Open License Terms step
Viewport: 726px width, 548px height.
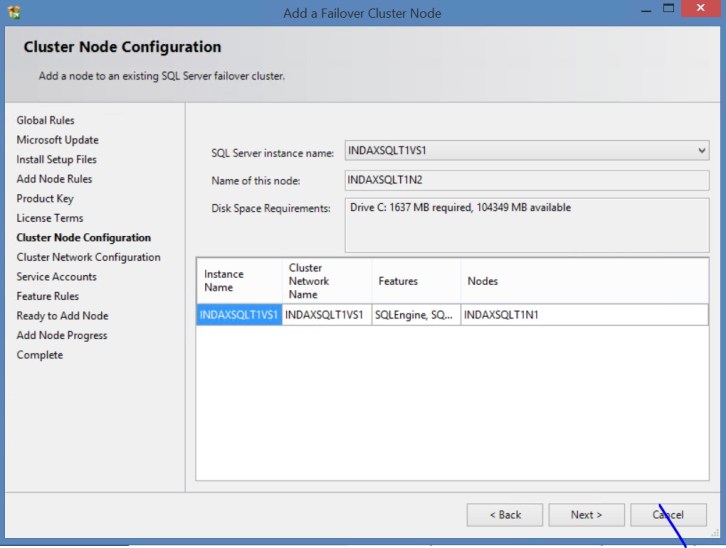(50, 218)
